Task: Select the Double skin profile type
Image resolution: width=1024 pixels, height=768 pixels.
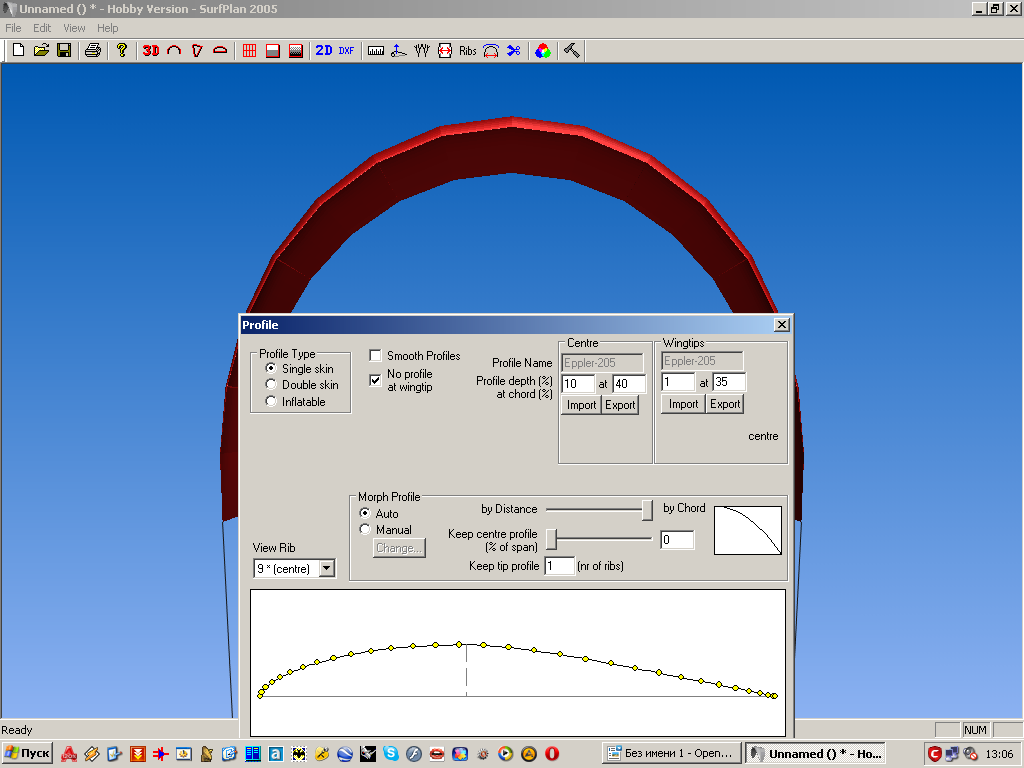Action: [271, 385]
